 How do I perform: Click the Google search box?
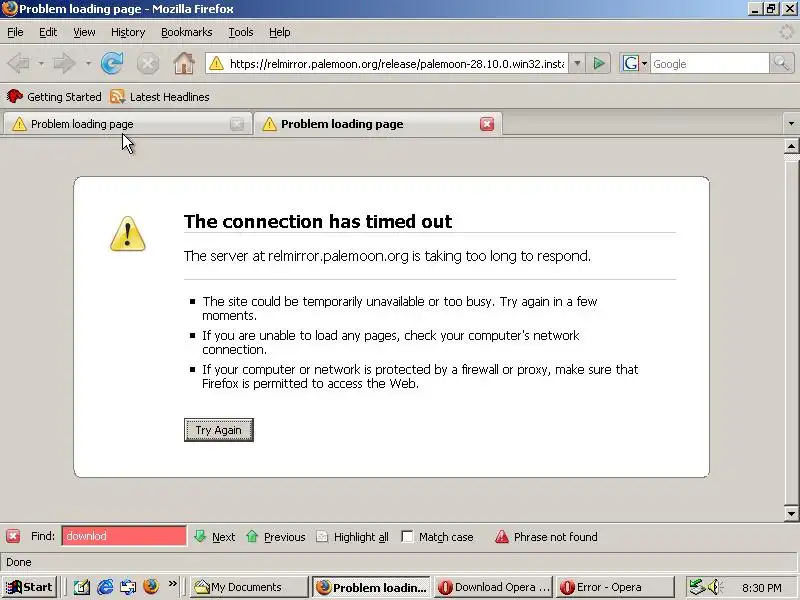tap(709, 64)
